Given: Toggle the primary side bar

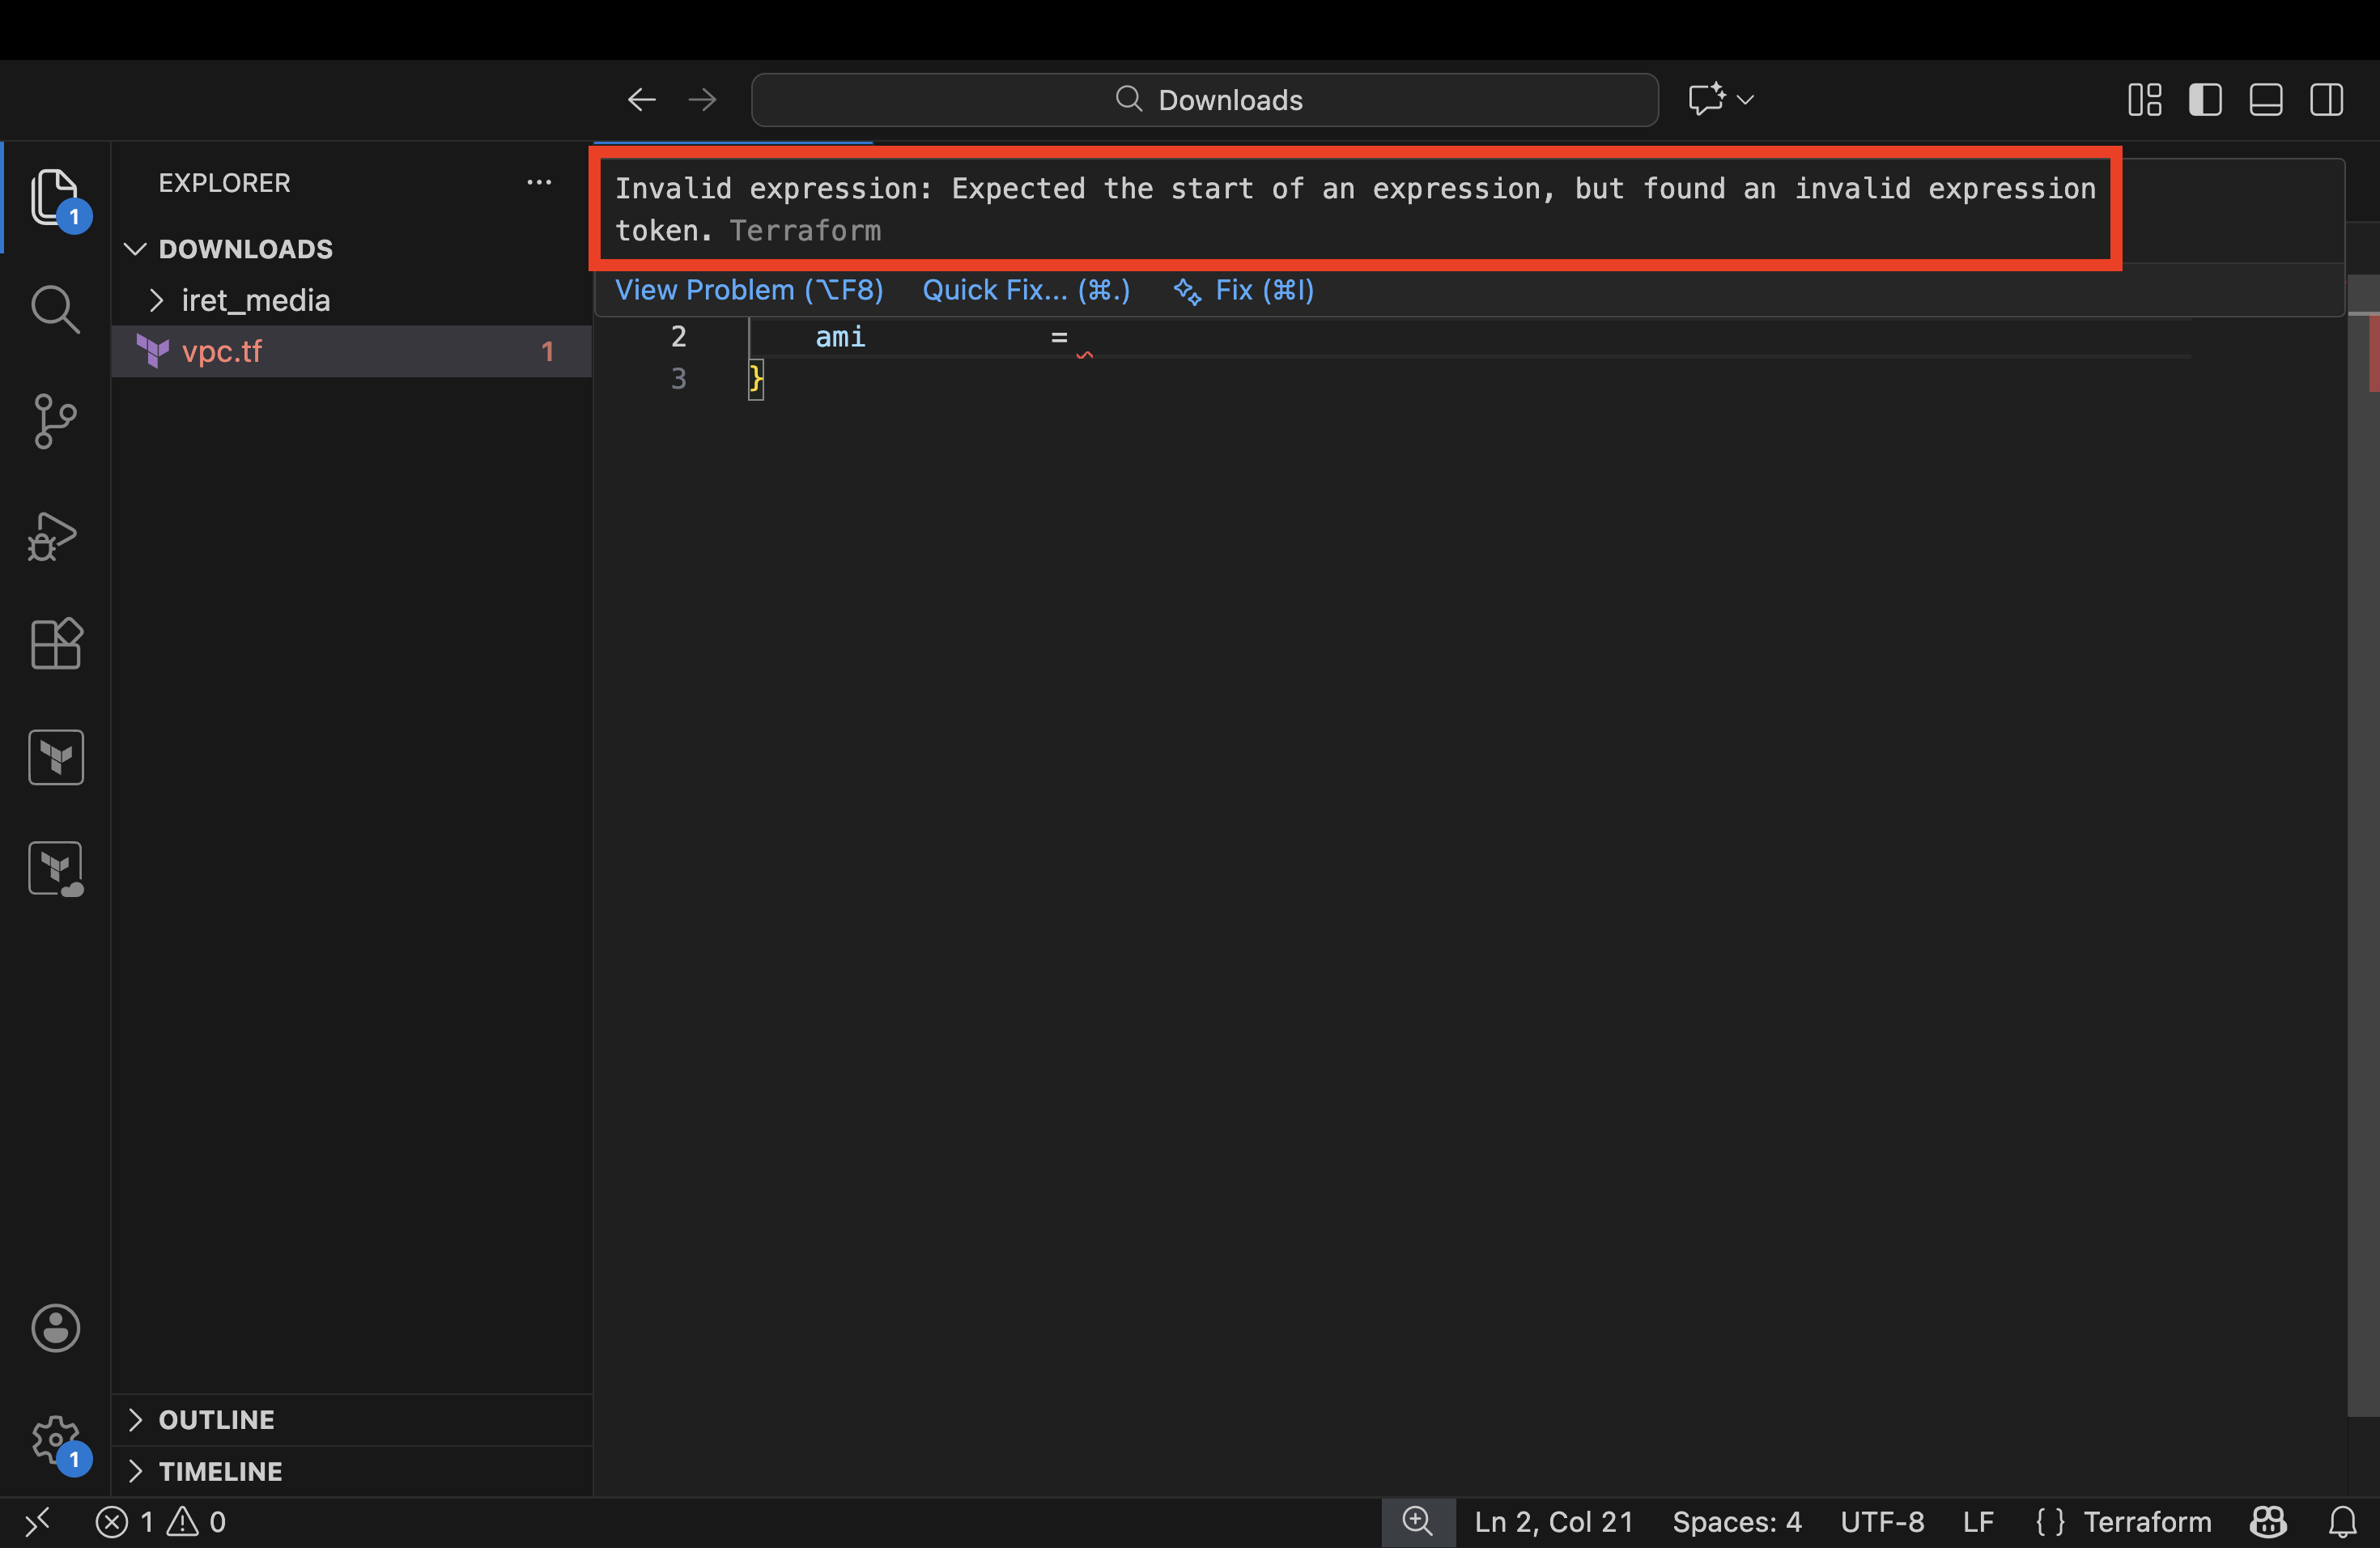Looking at the screenshot, I should click(x=2205, y=100).
